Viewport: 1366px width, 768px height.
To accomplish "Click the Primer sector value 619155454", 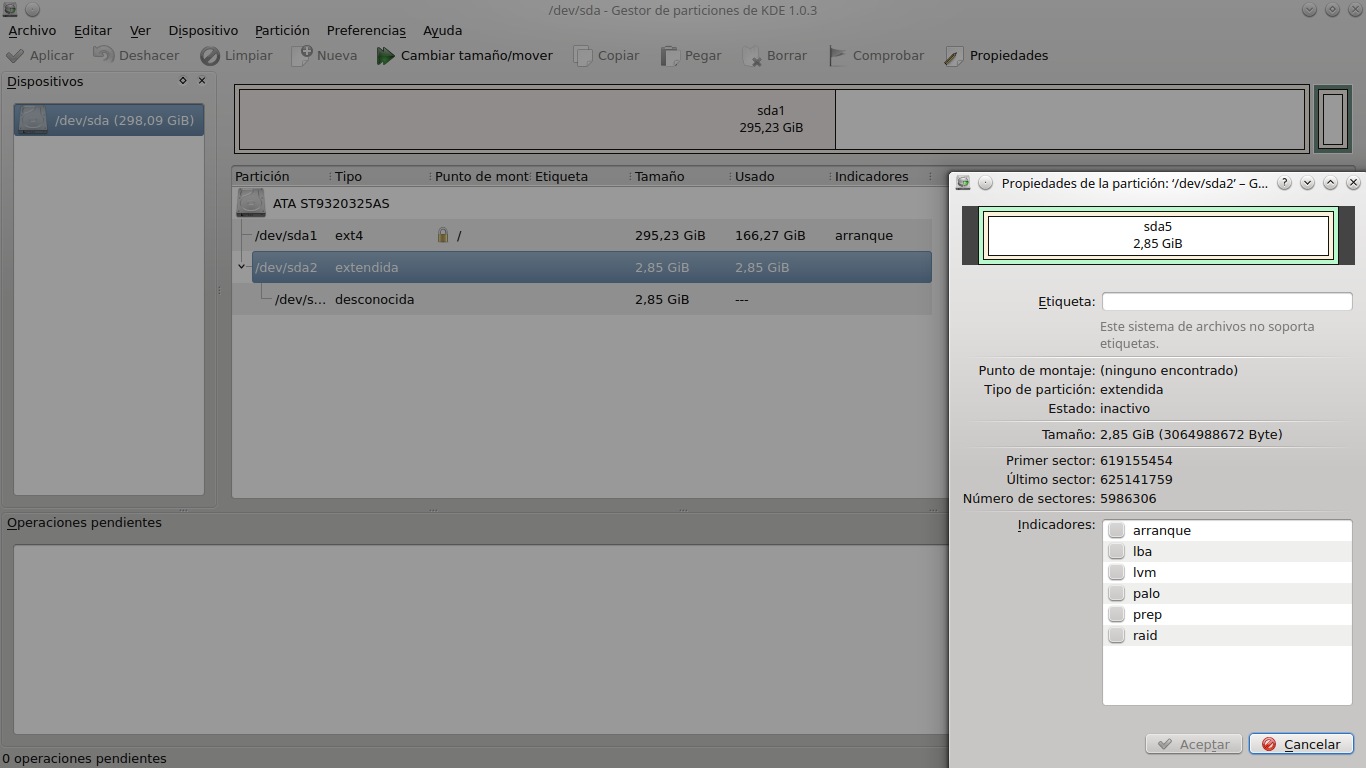I will point(1136,460).
